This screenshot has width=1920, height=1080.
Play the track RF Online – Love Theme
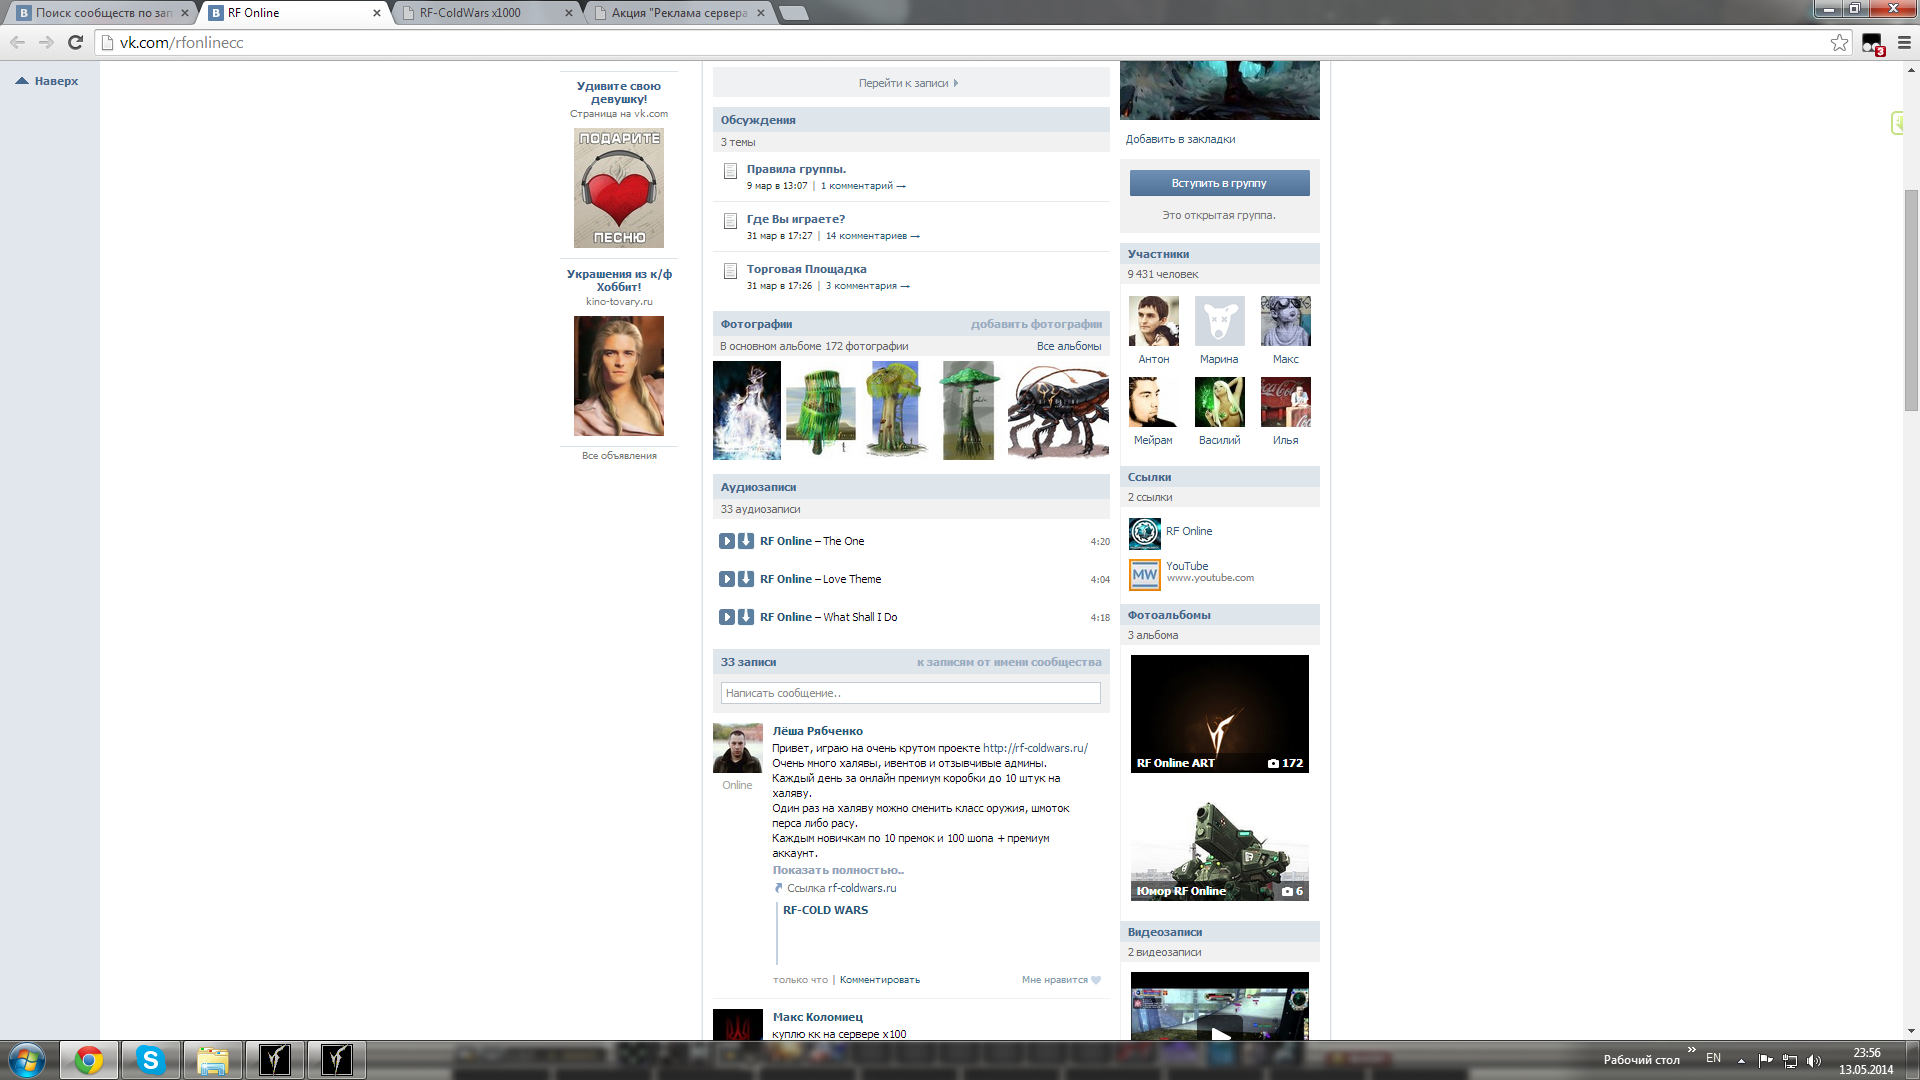[x=727, y=579]
